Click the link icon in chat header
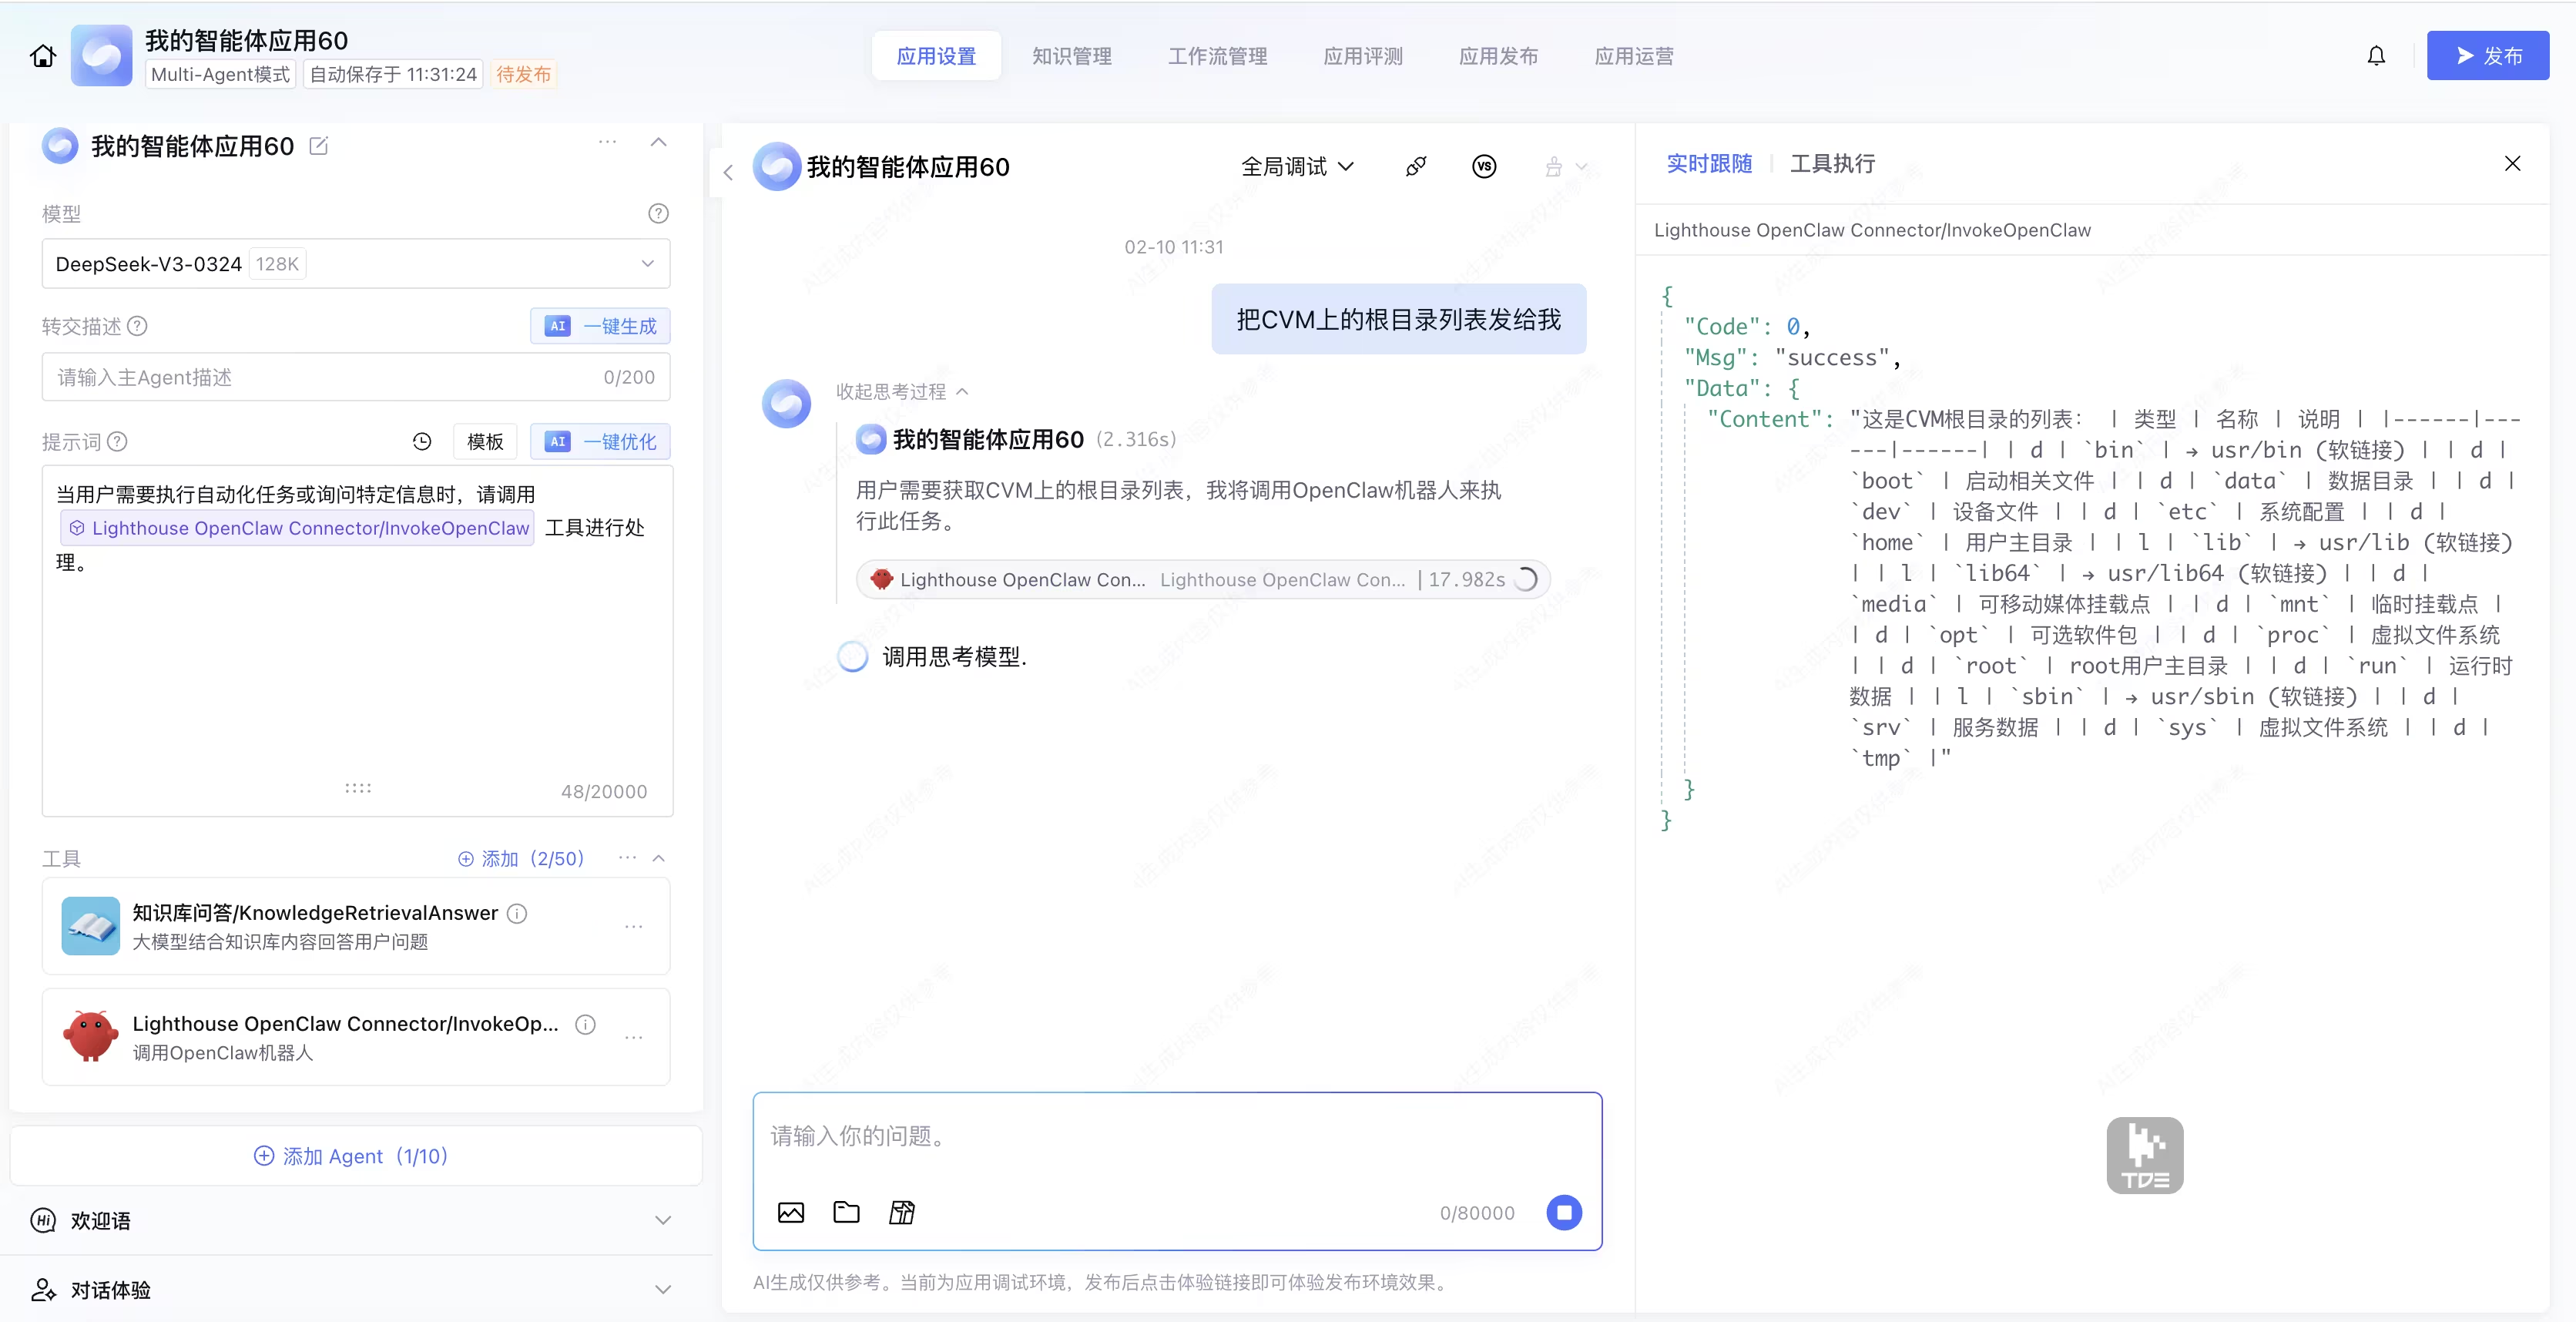The height and width of the screenshot is (1322, 2576). [1415, 166]
